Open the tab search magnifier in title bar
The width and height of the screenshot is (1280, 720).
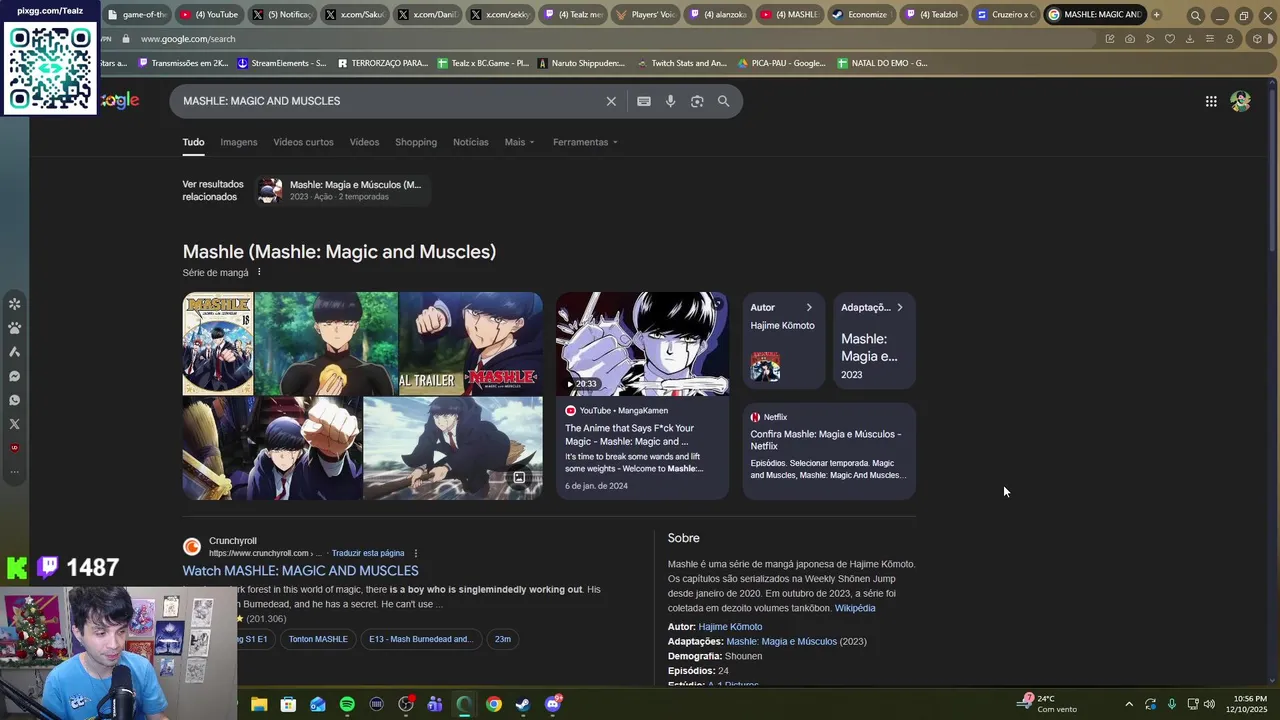pos(1195,15)
